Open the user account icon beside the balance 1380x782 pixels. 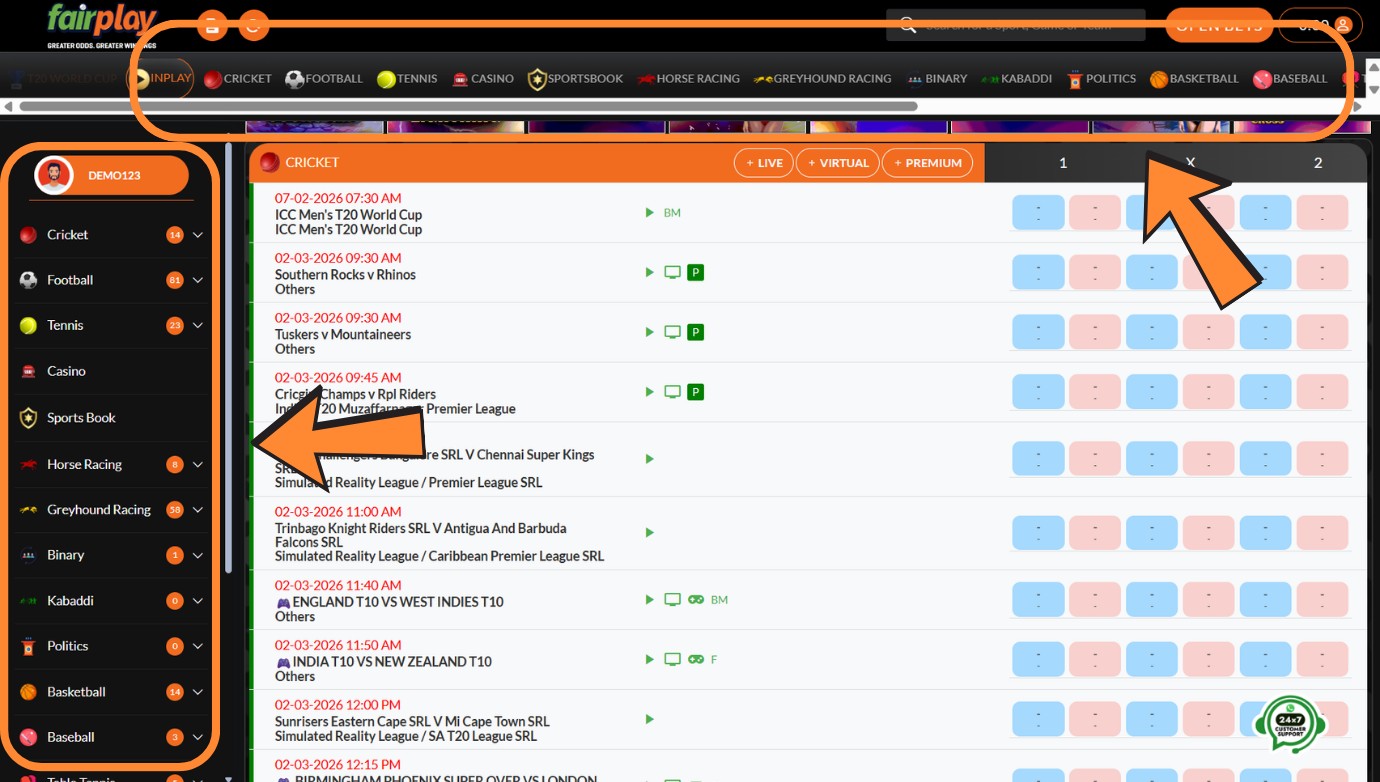tap(1345, 25)
